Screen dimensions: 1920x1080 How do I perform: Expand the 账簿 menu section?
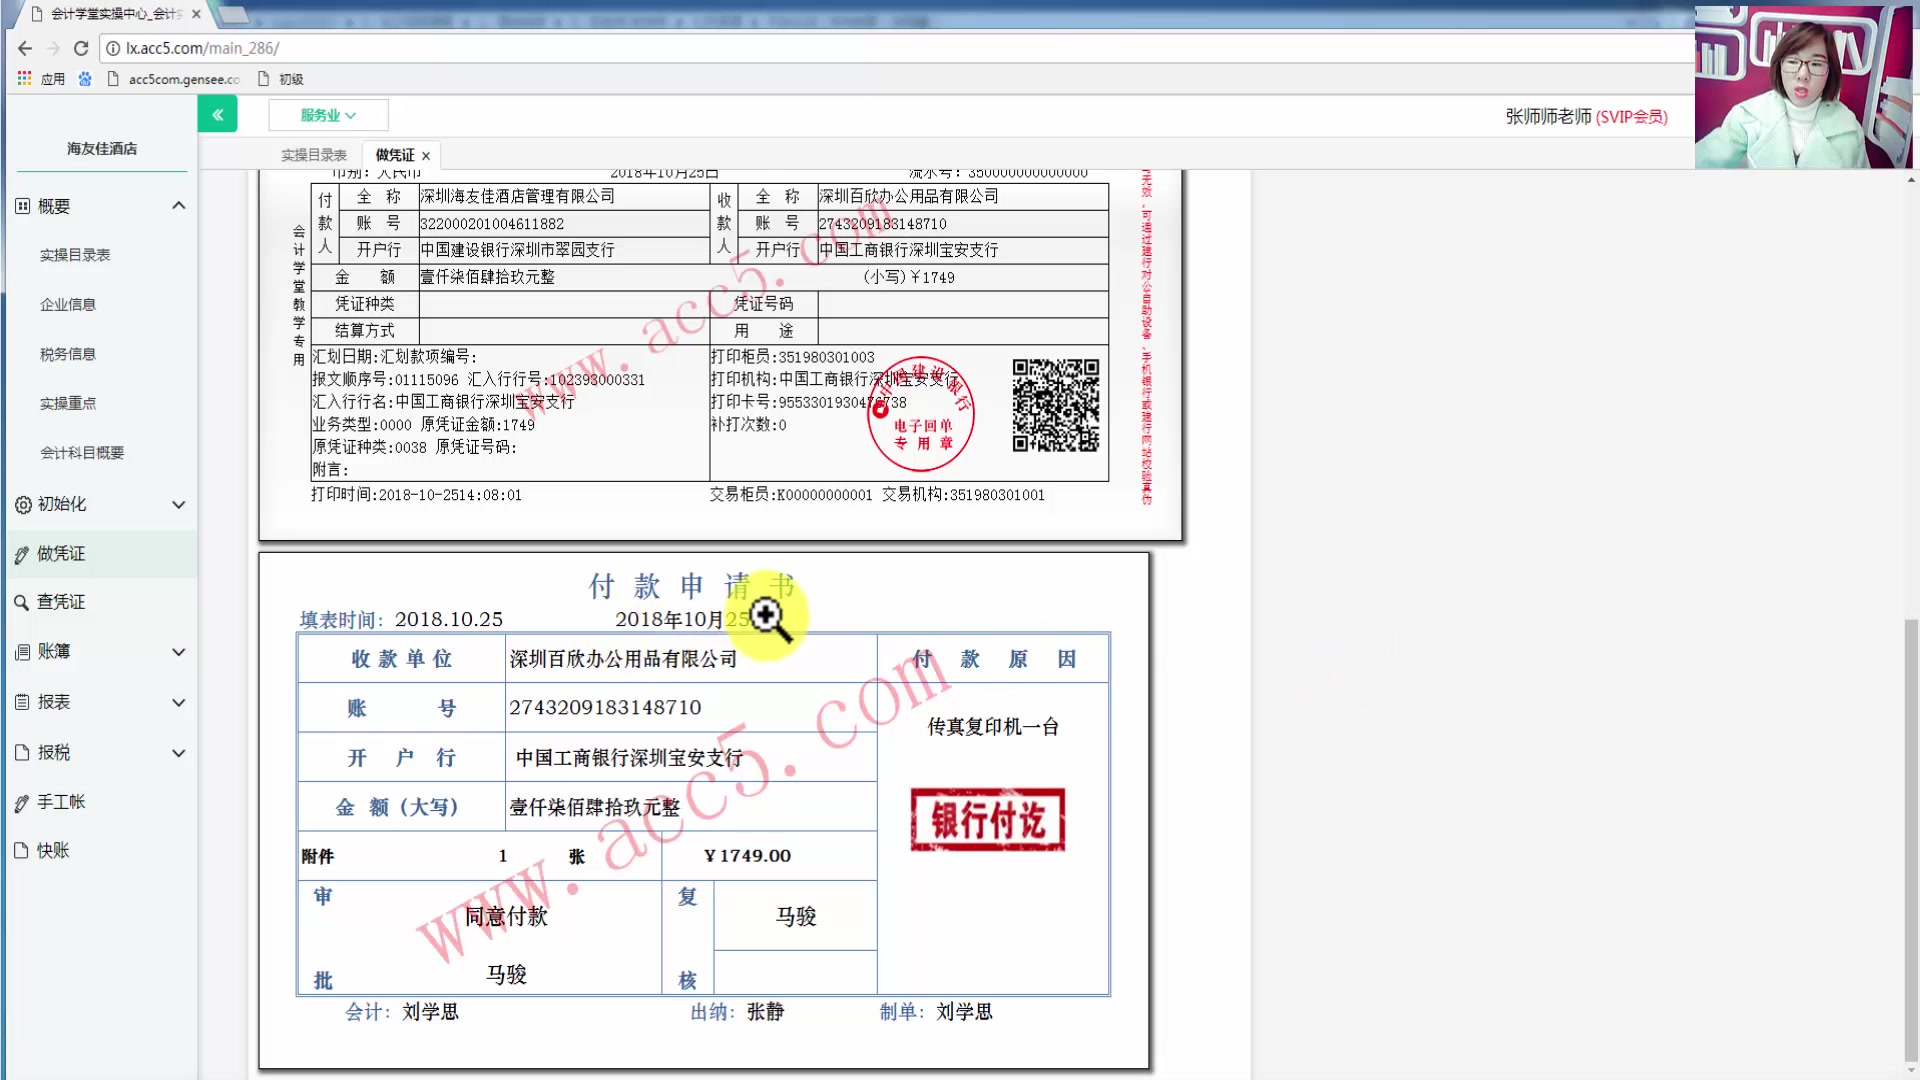point(179,652)
